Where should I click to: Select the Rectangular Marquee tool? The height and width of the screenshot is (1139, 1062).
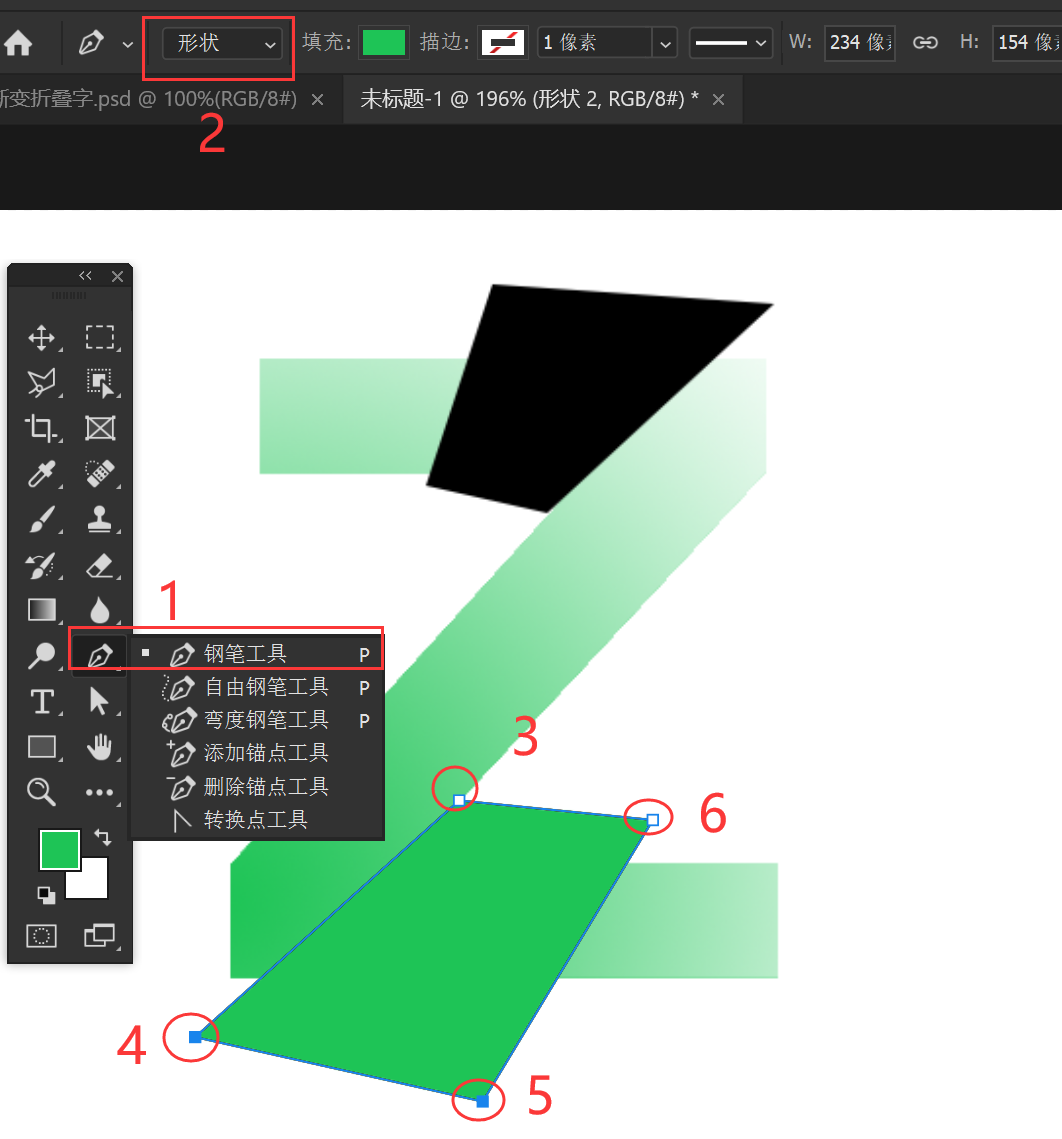click(x=100, y=338)
